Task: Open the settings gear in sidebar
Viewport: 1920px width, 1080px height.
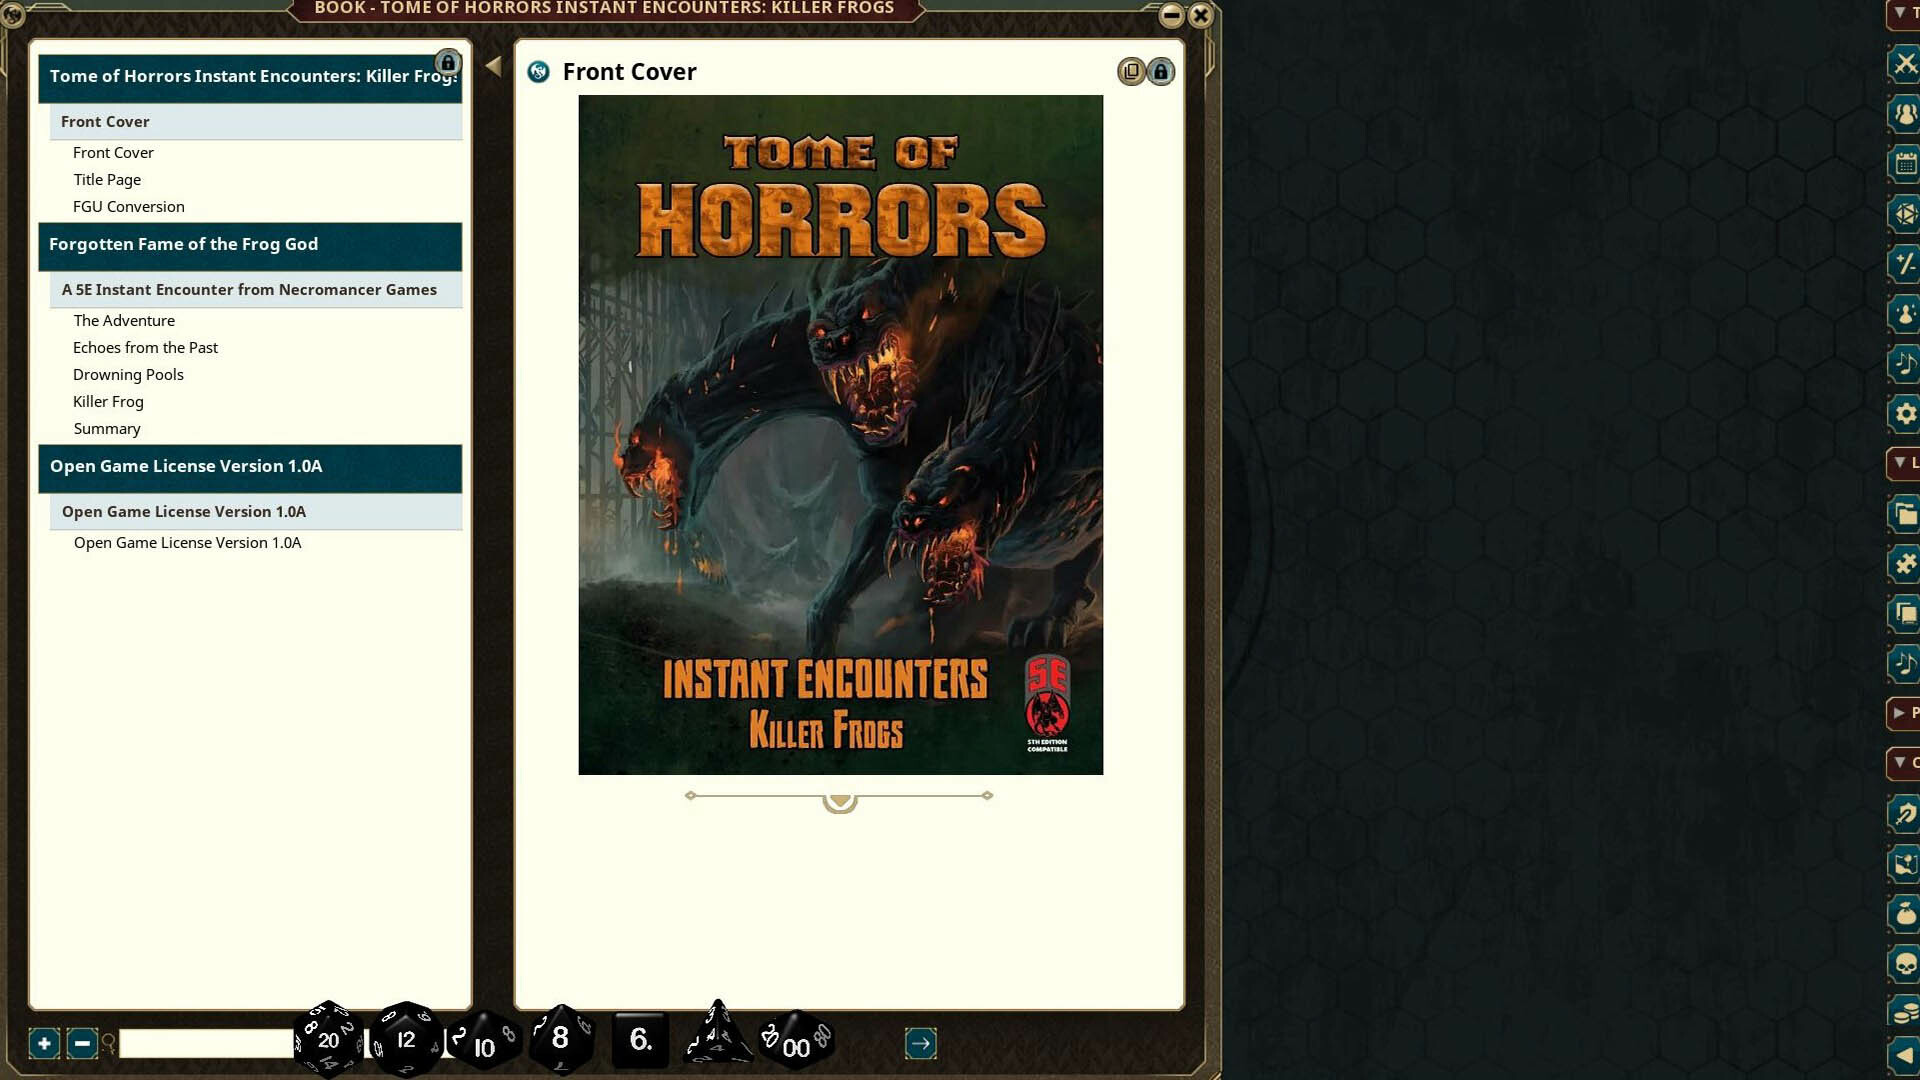Action: coord(1905,414)
